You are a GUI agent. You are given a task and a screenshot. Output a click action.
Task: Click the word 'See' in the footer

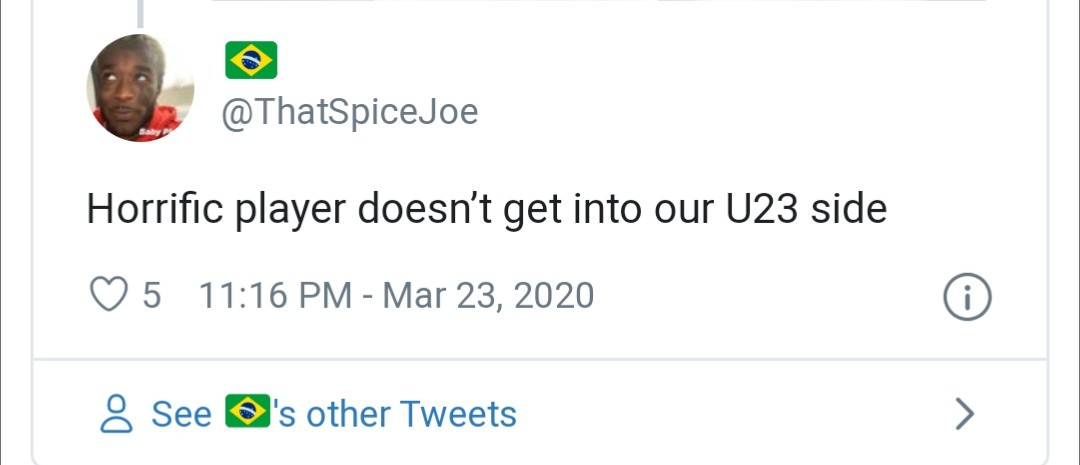[x=181, y=413]
